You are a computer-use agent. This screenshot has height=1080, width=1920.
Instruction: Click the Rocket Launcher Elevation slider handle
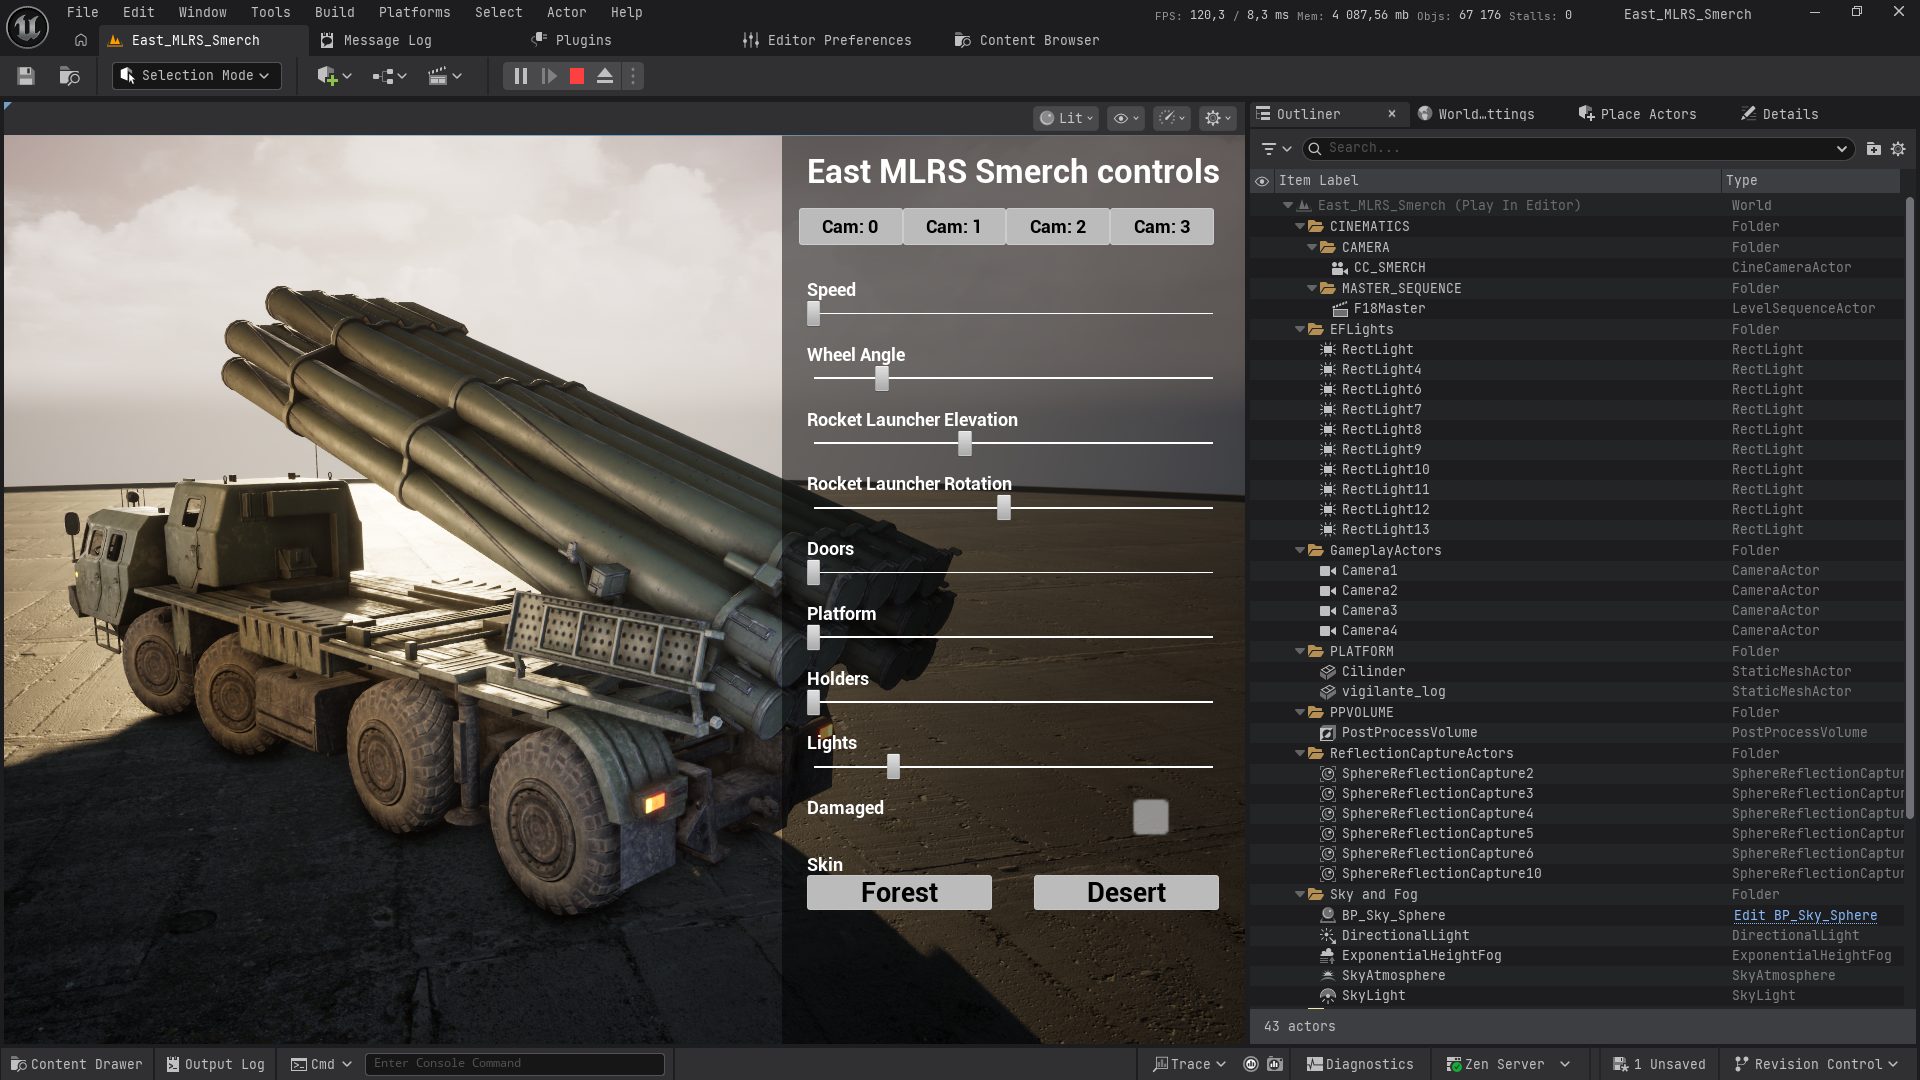tap(964, 442)
